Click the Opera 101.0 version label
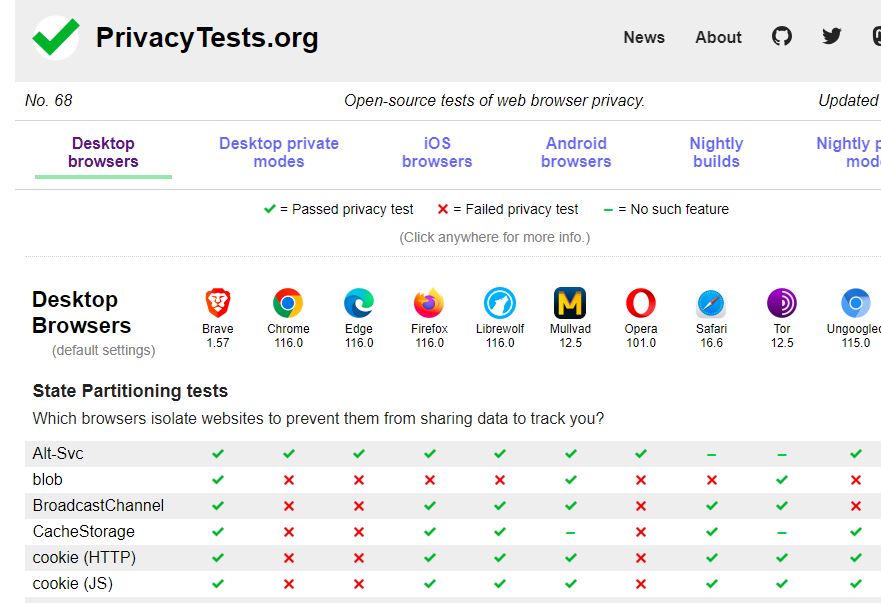The width and height of the screenshot is (881, 603). coord(641,343)
